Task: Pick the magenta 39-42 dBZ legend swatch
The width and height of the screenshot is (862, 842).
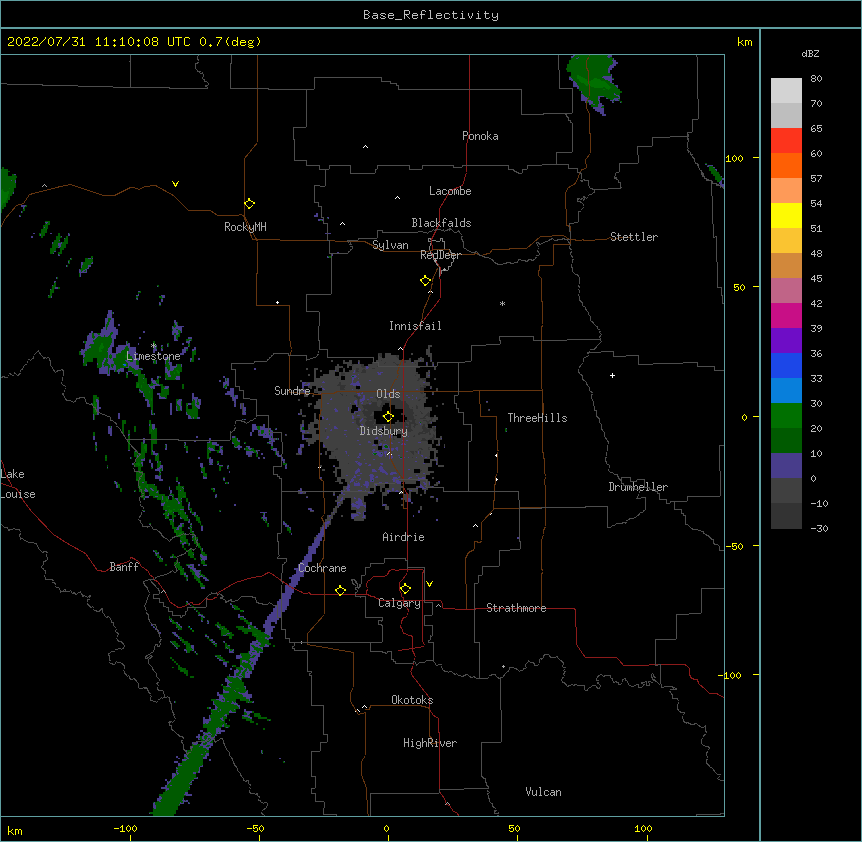Action: [786, 315]
